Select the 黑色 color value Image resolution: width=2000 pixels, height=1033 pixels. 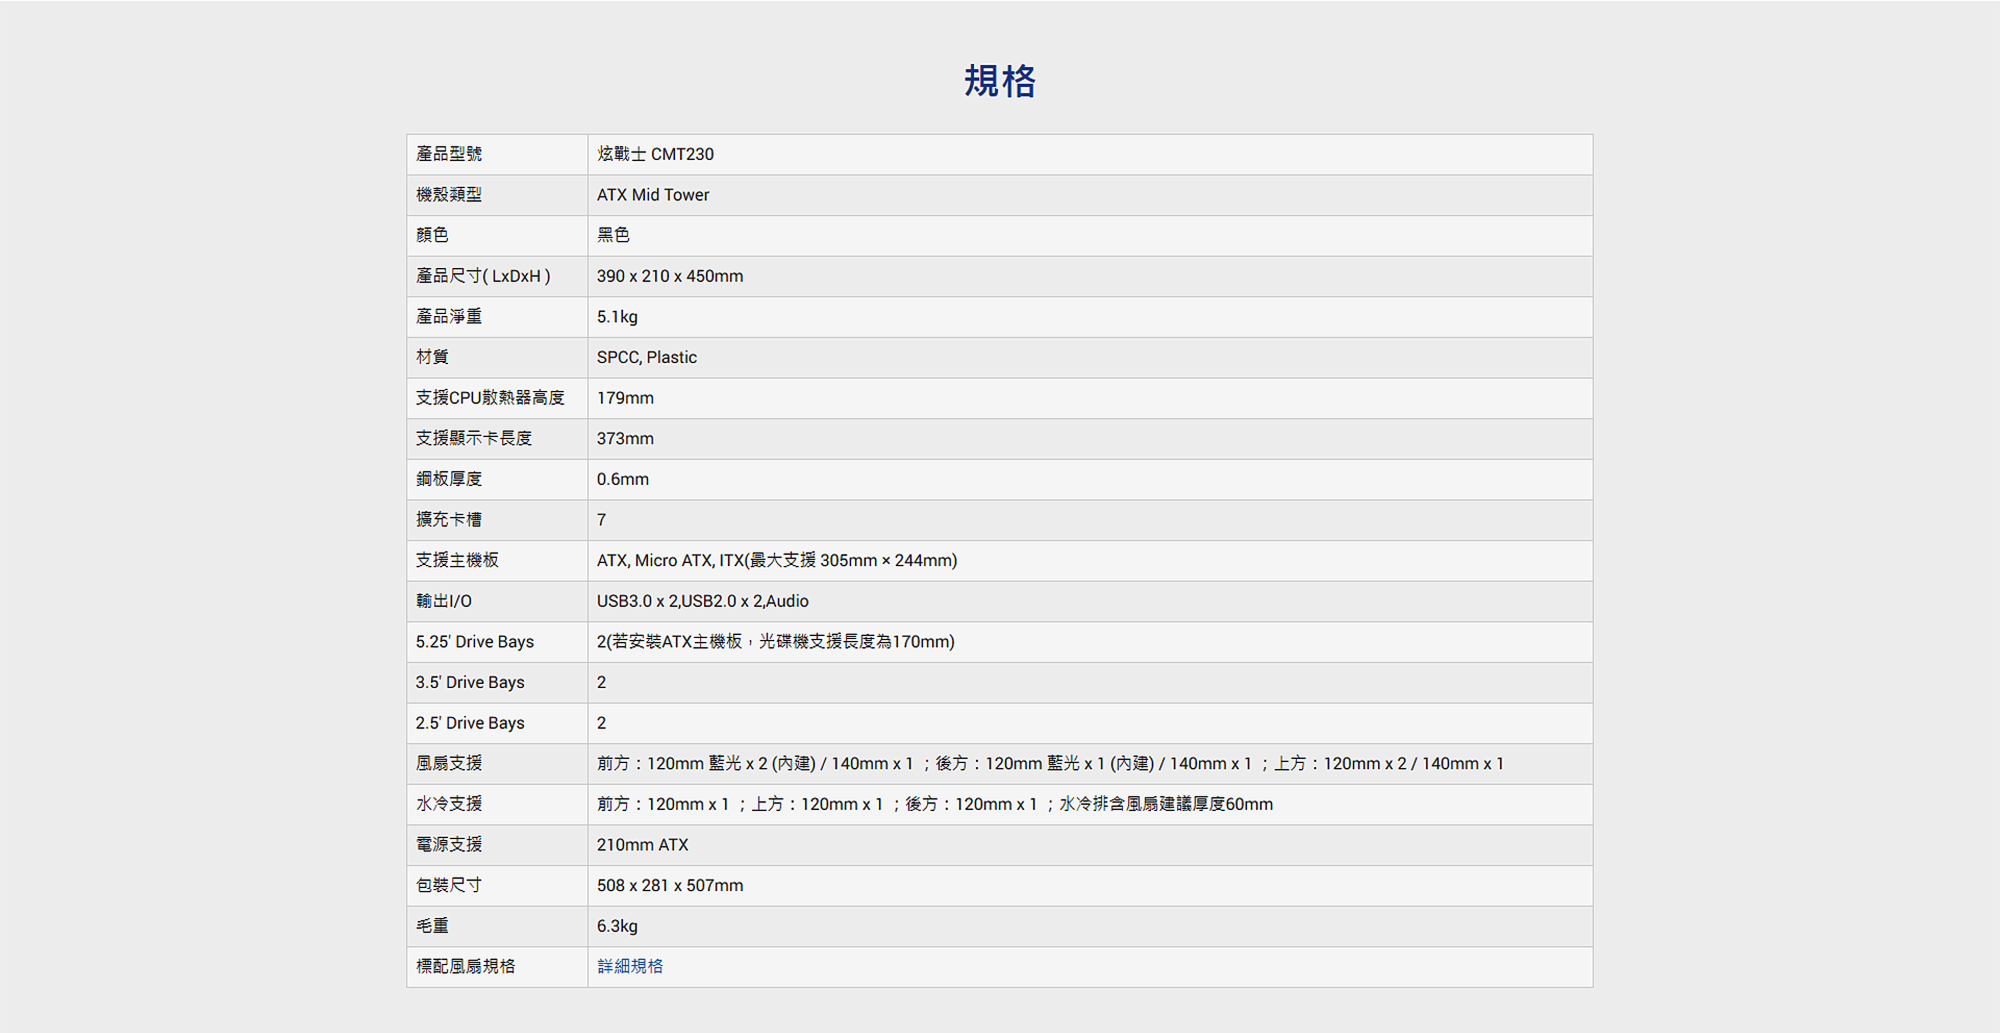[x=613, y=235]
